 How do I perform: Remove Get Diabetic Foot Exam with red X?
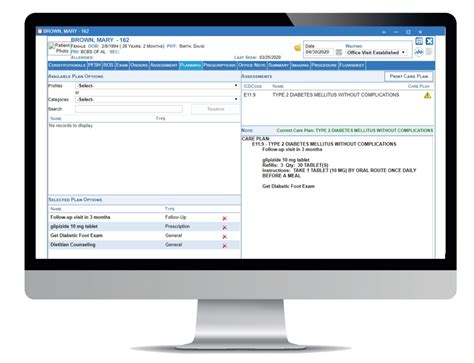point(224,237)
